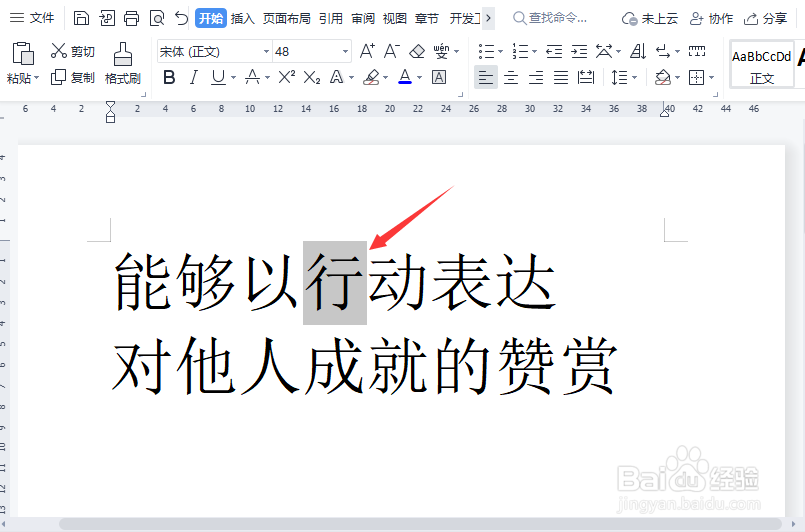Click the decrease font size icon
The width and height of the screenshot is (805, 532).
coord(391,51)
